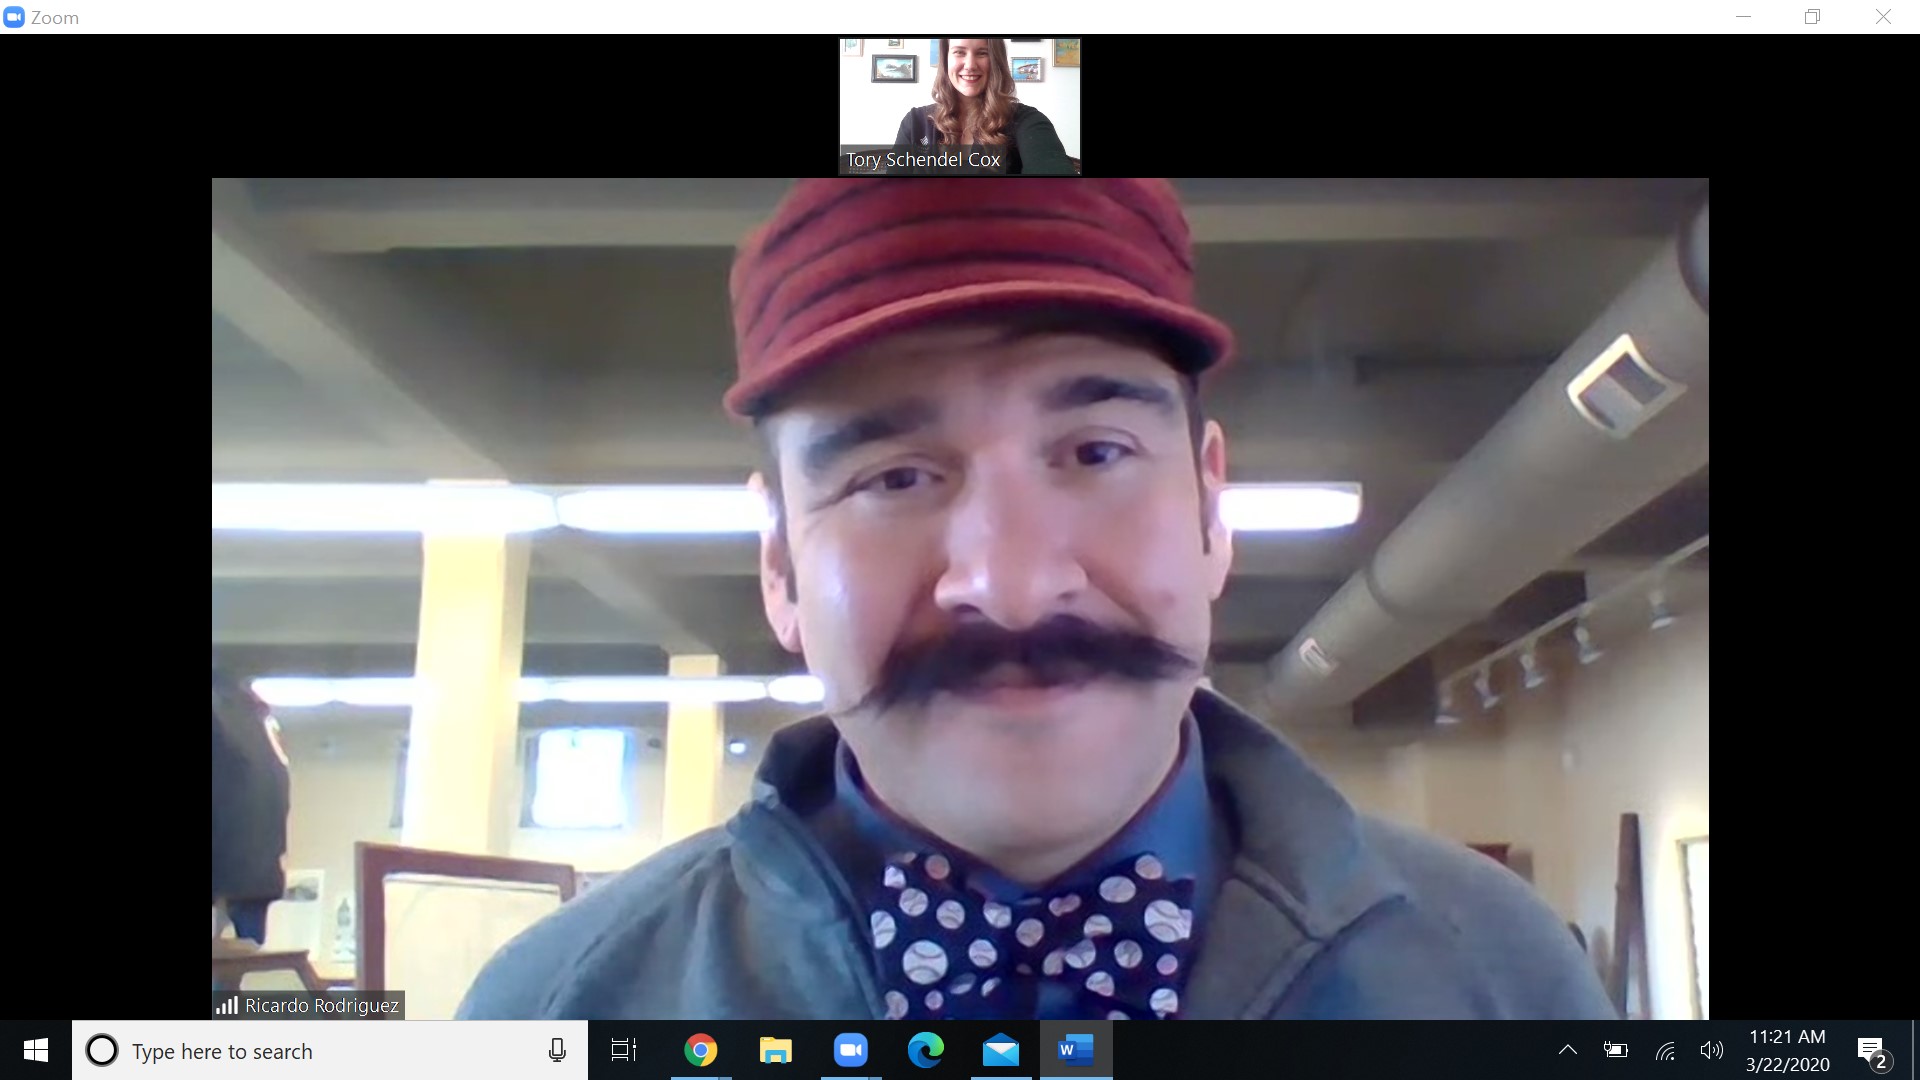Open Google Chrome from taskbar

coord(700,1050)
